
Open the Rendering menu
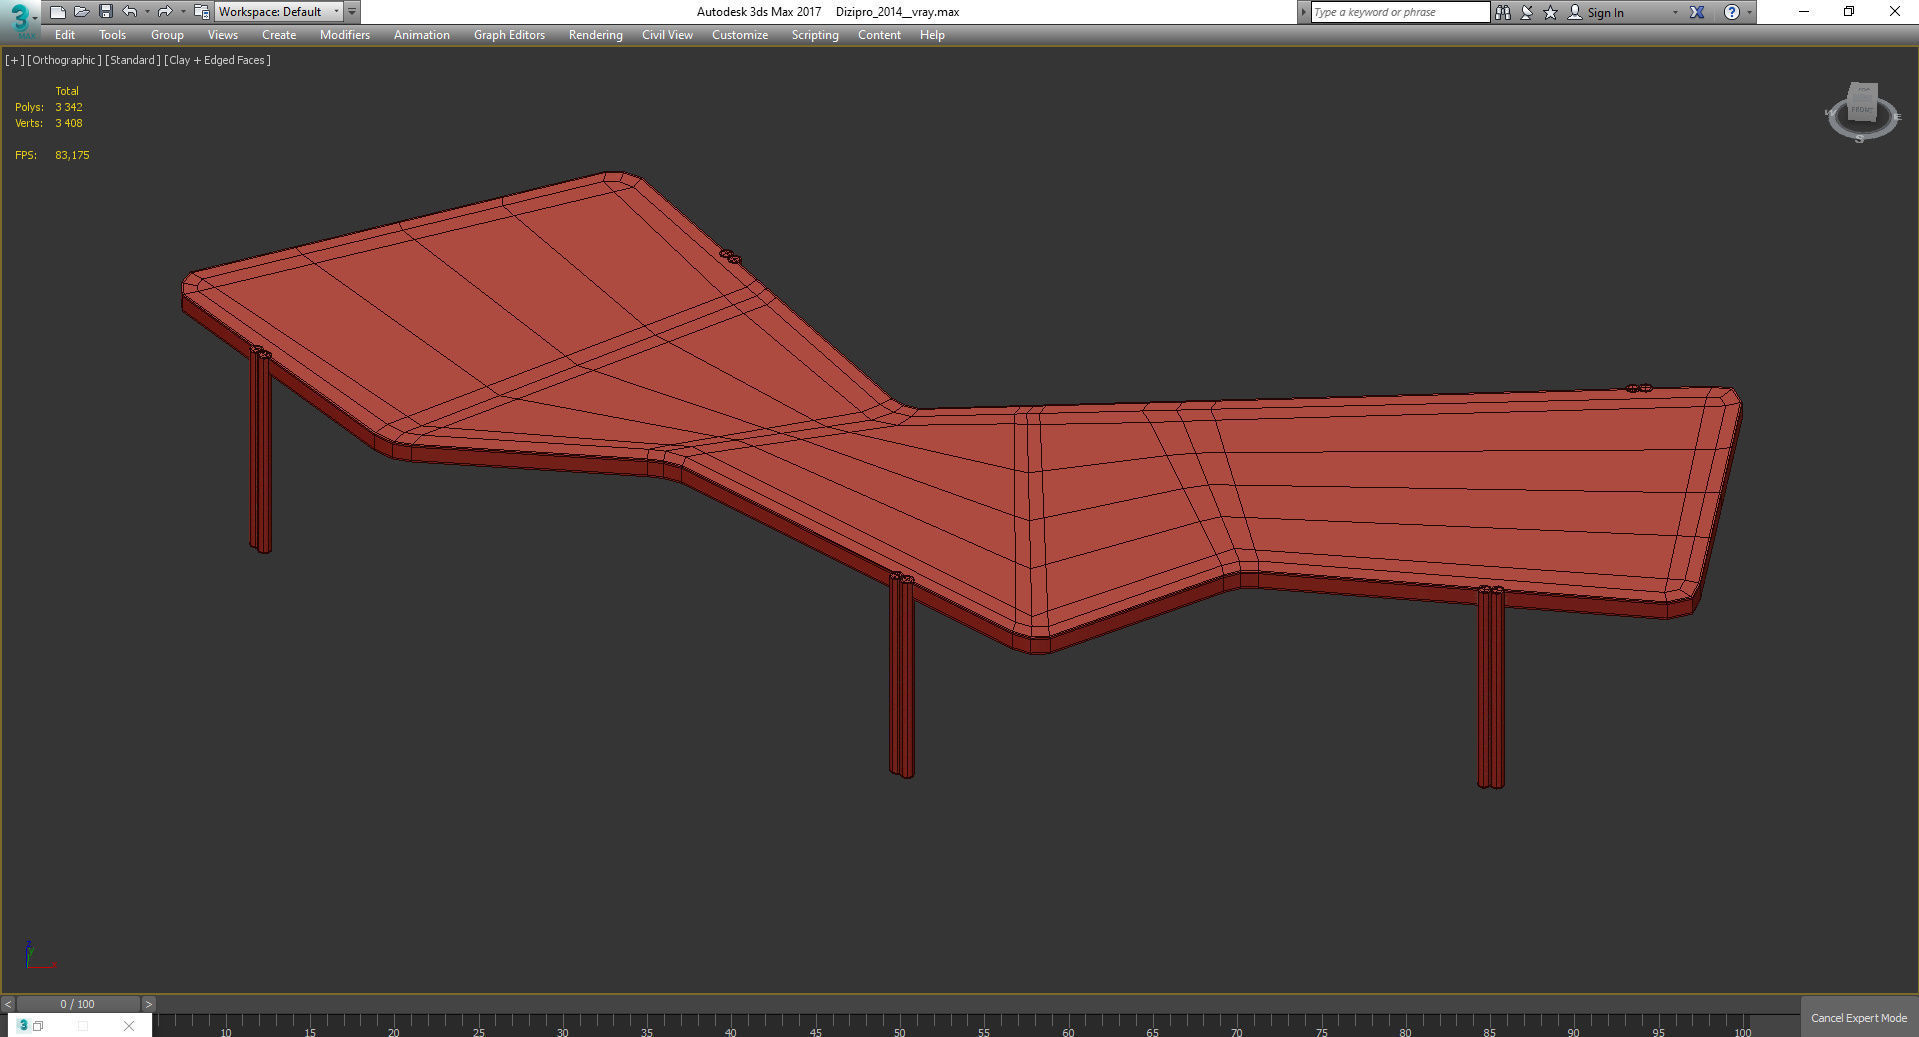pos(596,35)
